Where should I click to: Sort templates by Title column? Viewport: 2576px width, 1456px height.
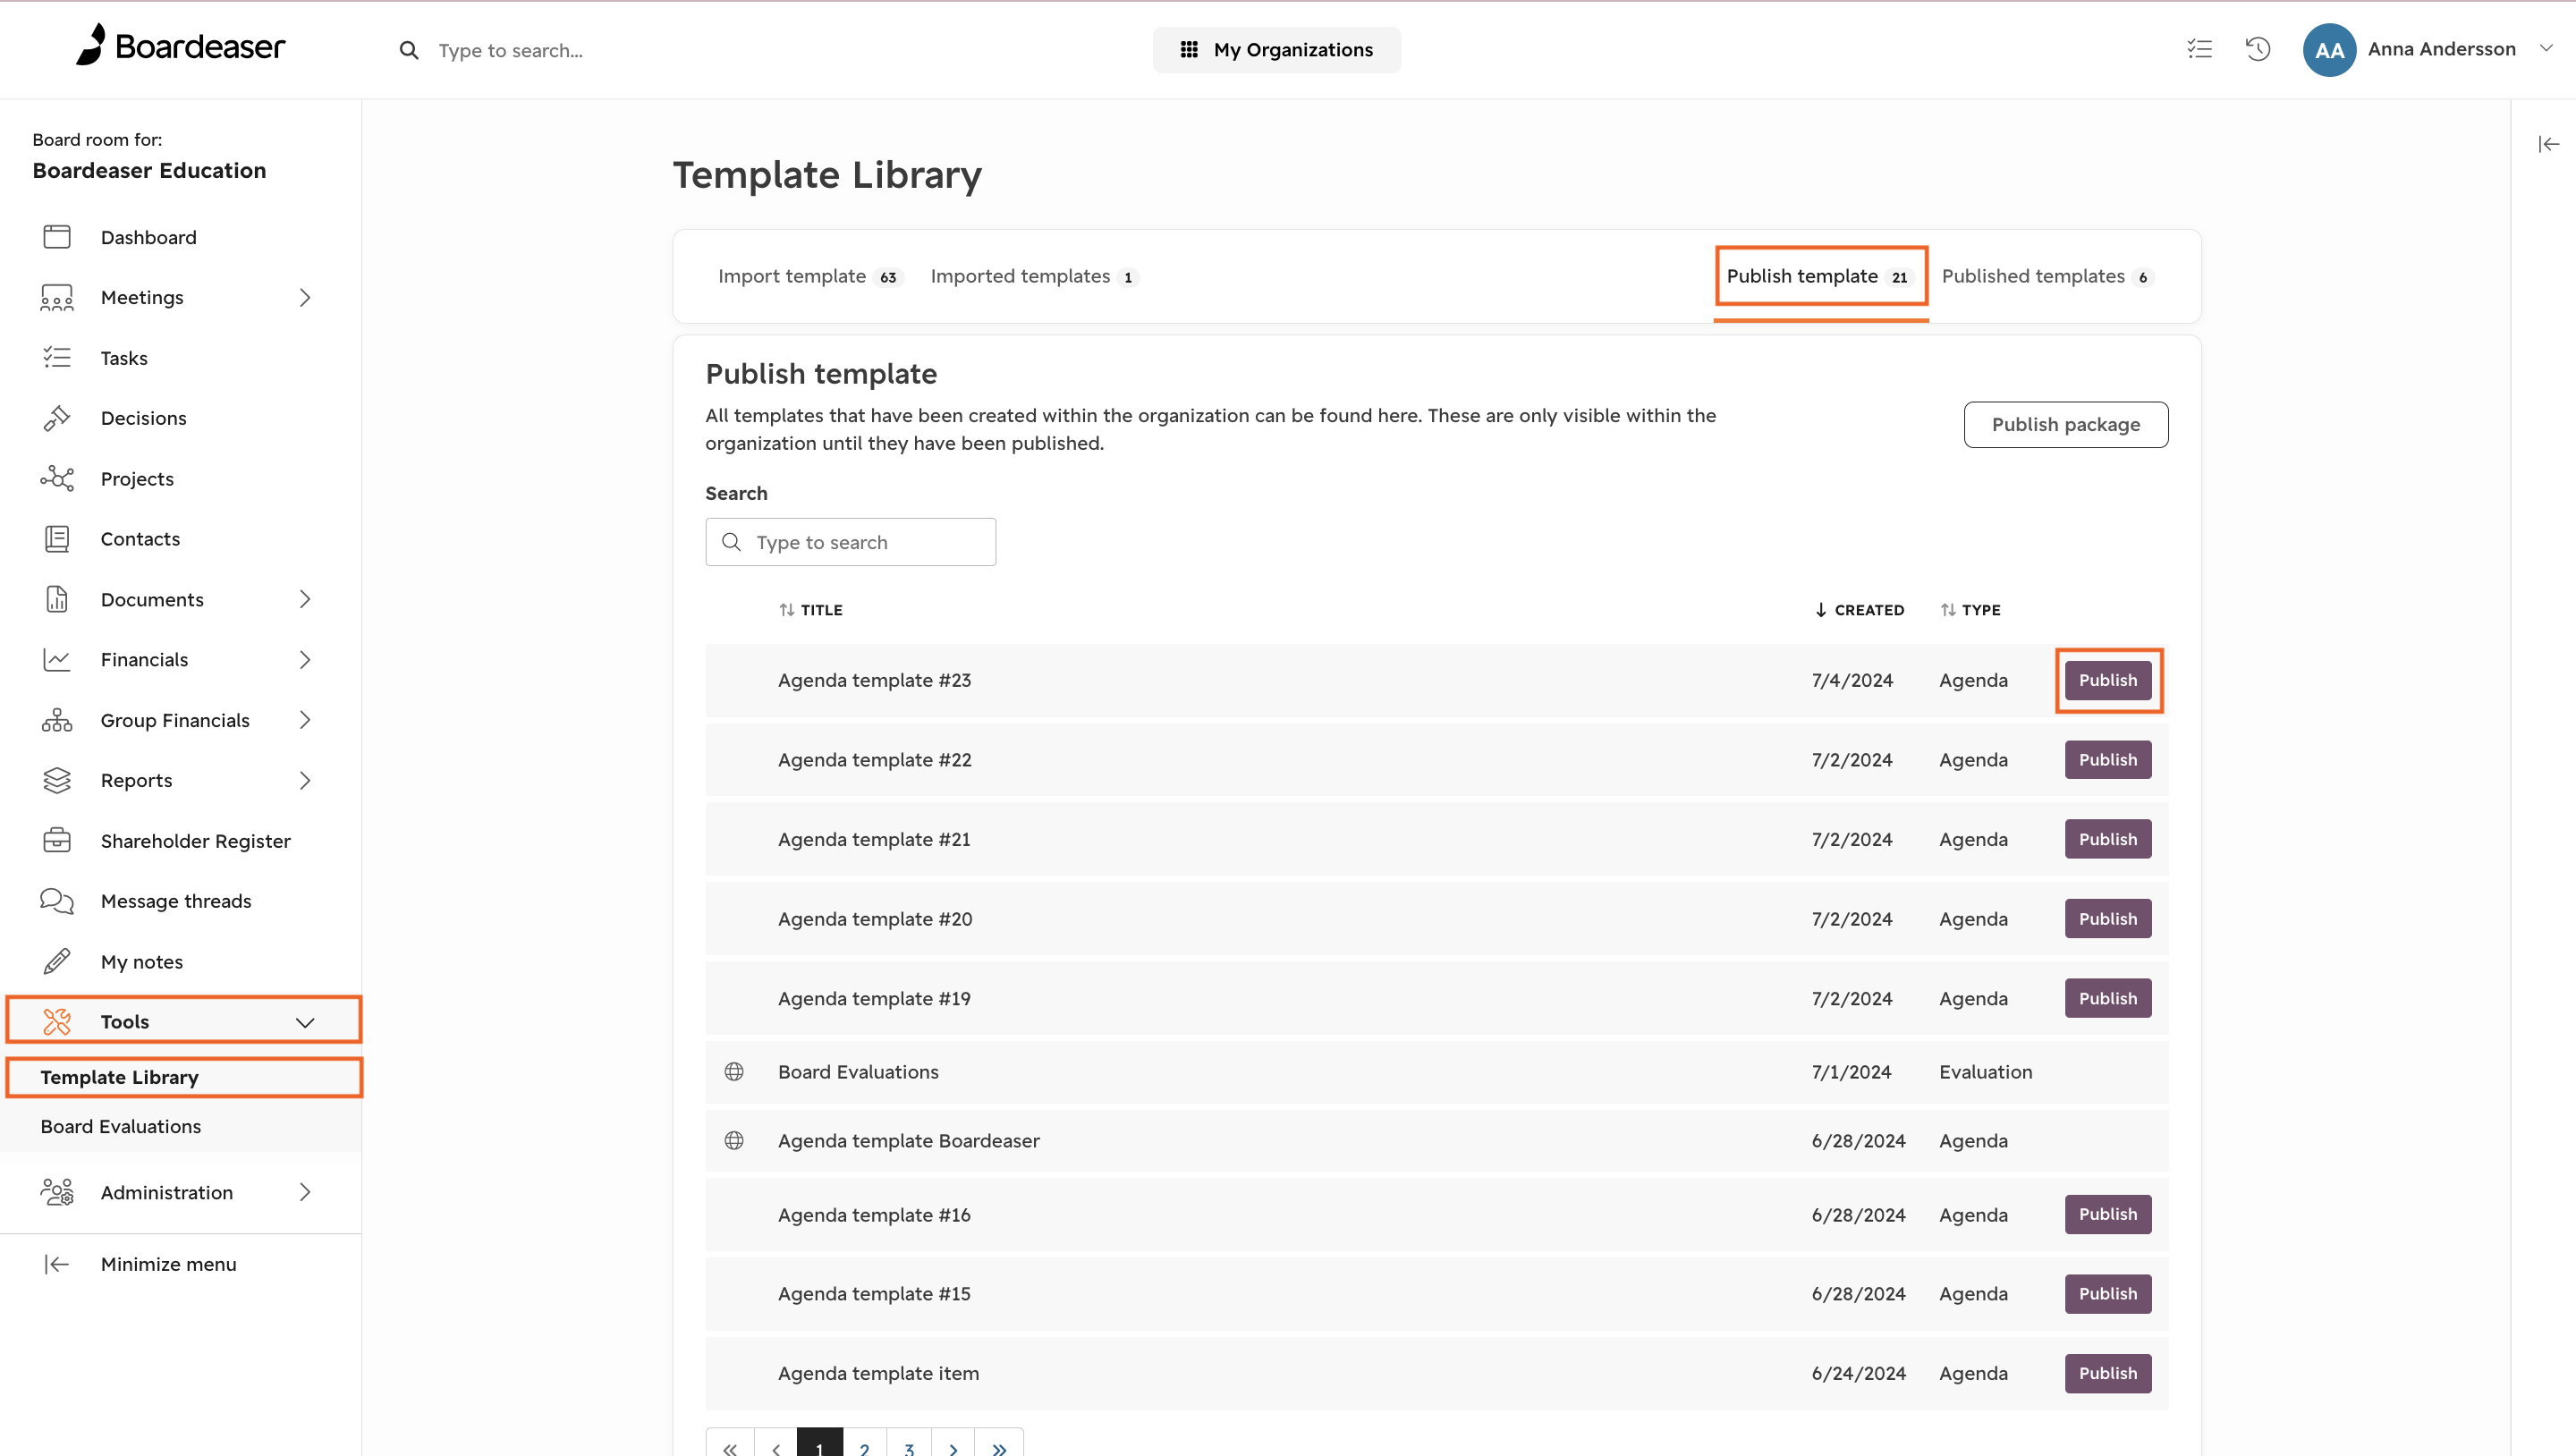[x=811, y=610]
